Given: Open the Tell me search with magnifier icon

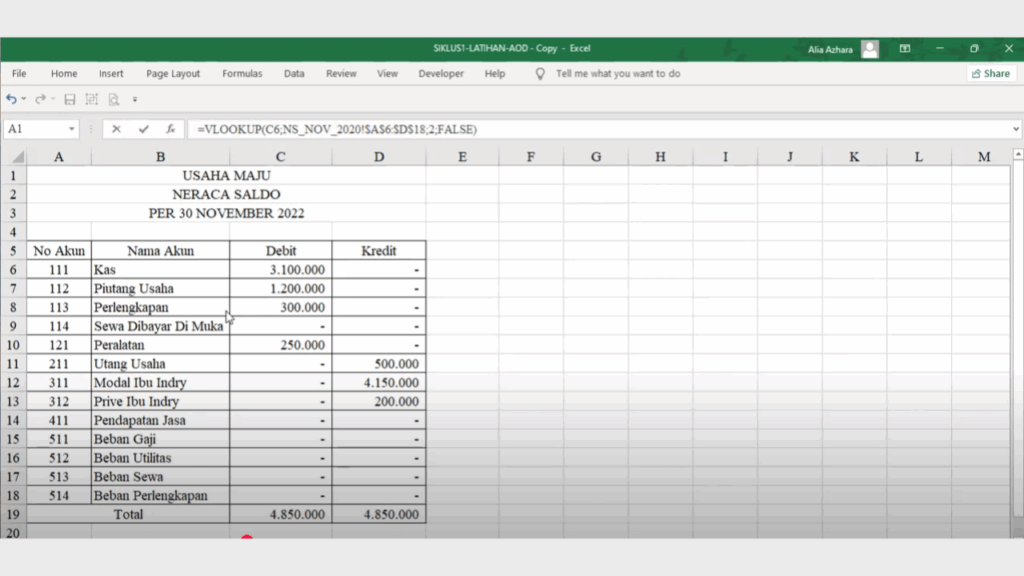Looking at the screenshot, I should 541,73.
